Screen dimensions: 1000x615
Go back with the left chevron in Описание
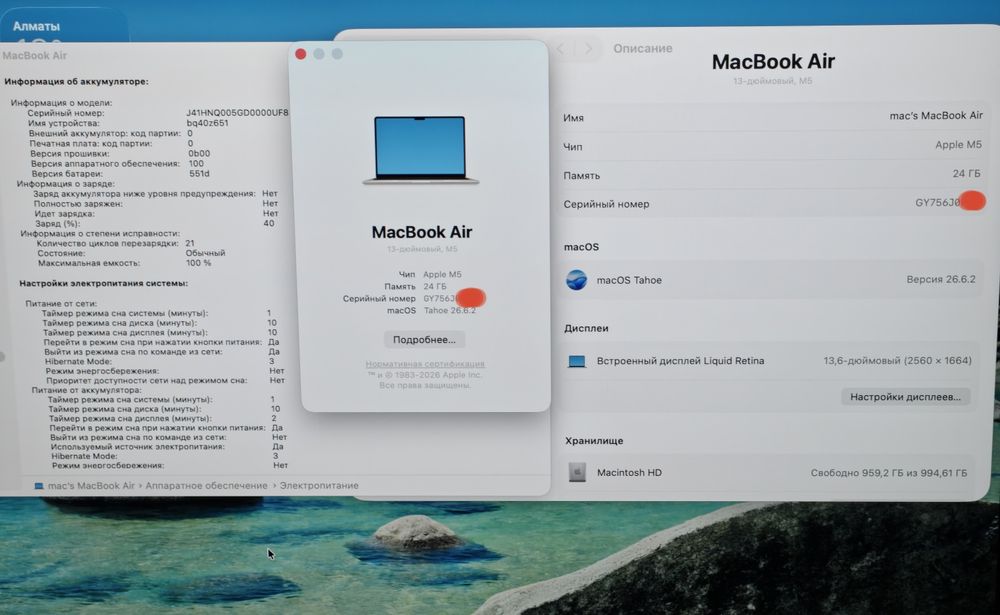561,48
